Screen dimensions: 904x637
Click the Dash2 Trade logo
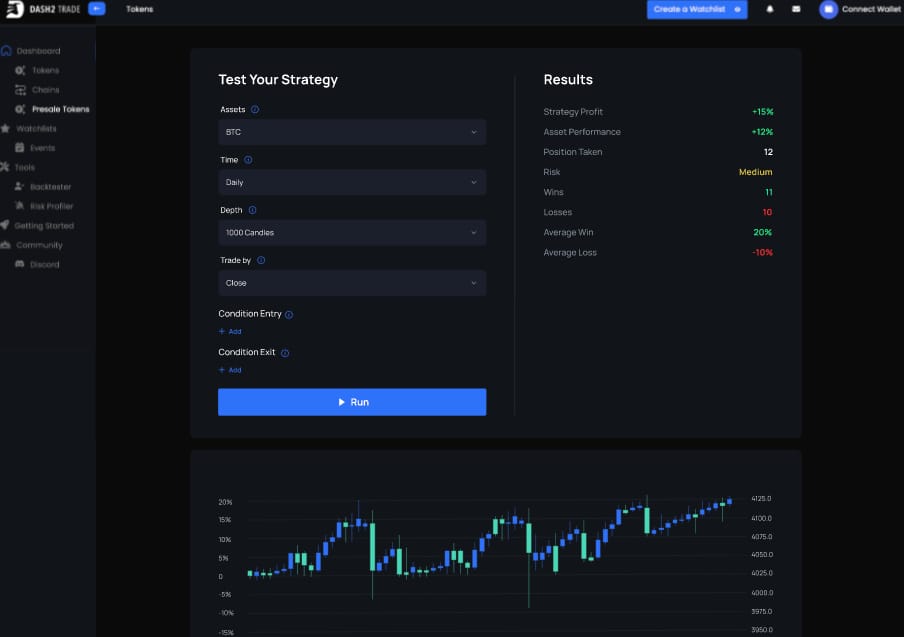coord(43,9)
